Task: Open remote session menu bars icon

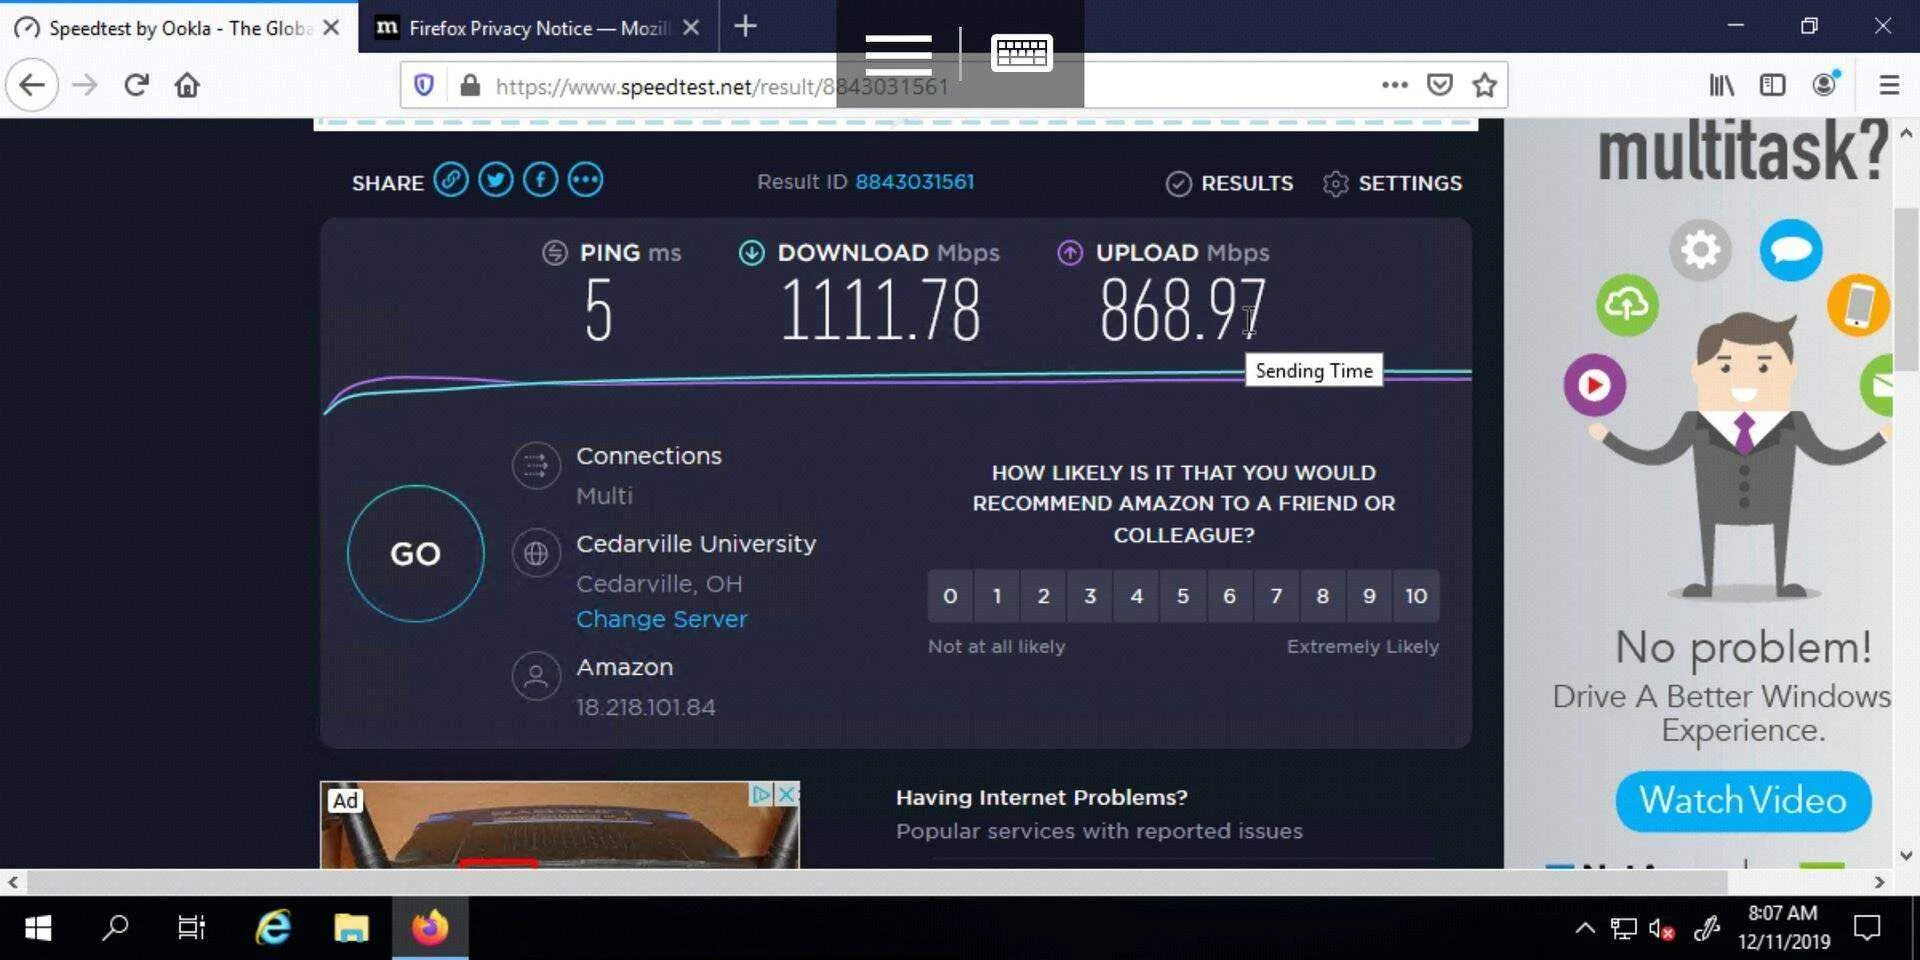Action: coord(898,53)
